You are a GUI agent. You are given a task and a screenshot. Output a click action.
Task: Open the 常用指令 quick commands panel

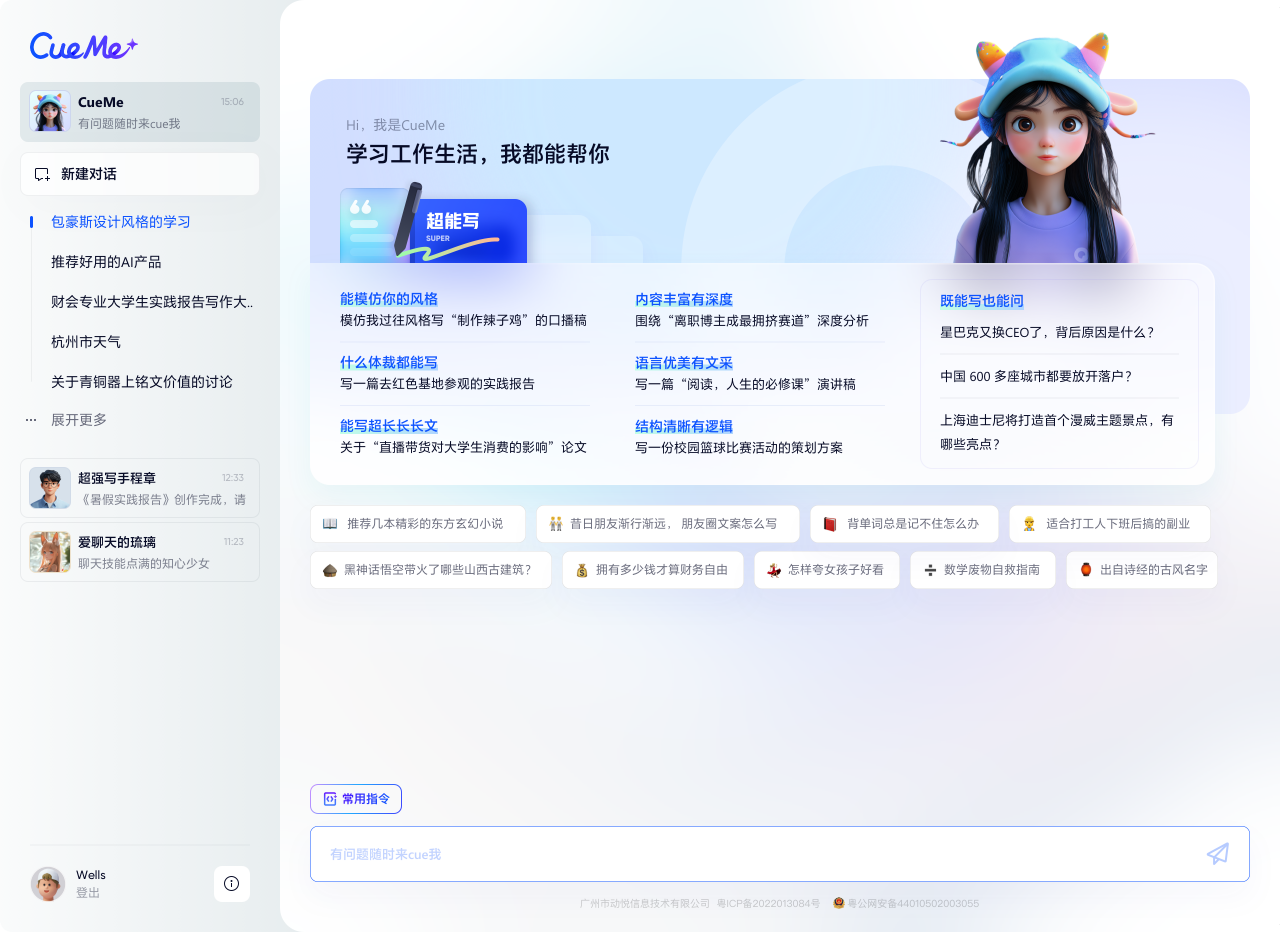tap(356, 798)
